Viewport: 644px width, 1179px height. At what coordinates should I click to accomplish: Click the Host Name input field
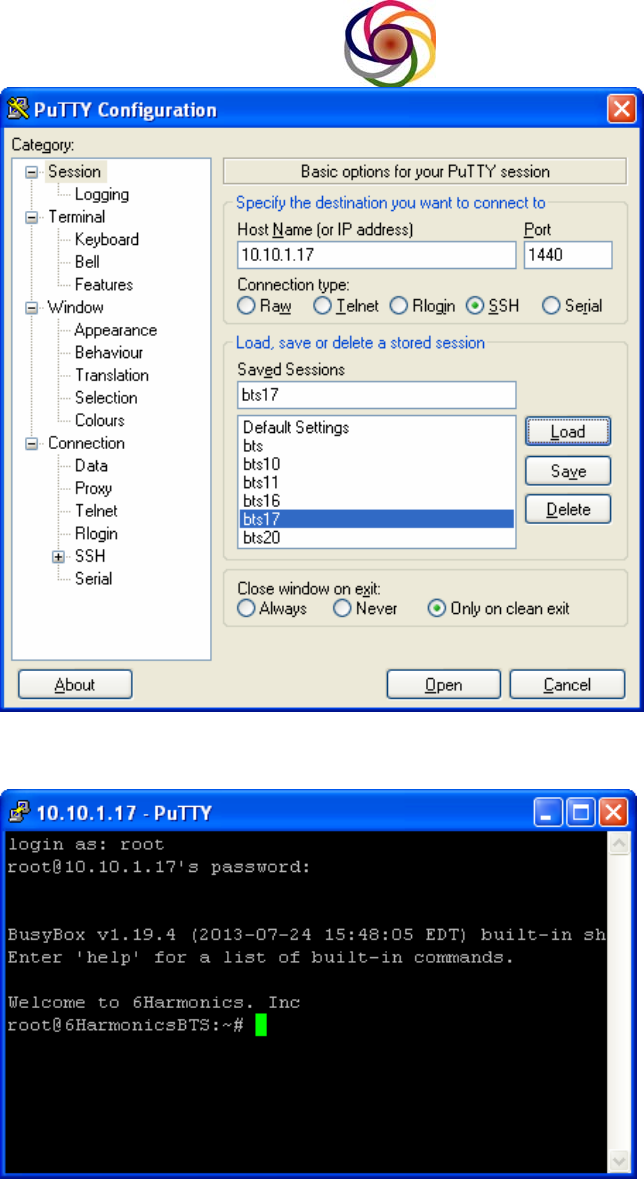tap(377, 255)
